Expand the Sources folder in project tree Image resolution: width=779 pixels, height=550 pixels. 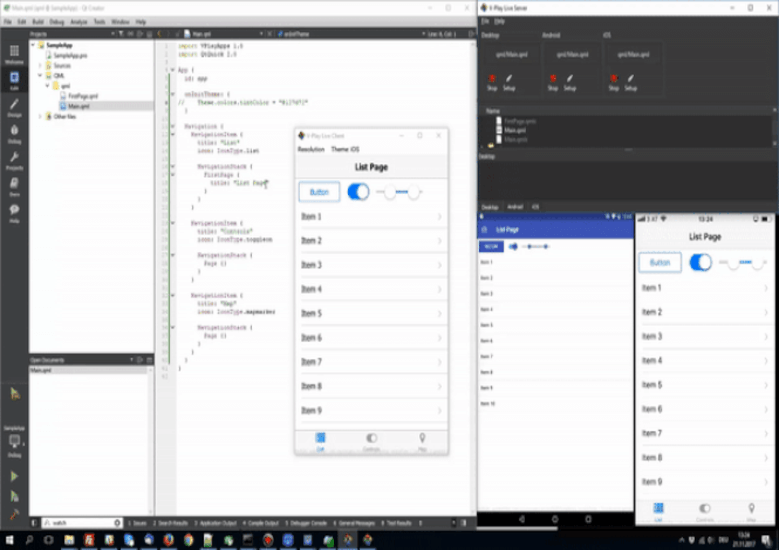(x=40, y=65)
